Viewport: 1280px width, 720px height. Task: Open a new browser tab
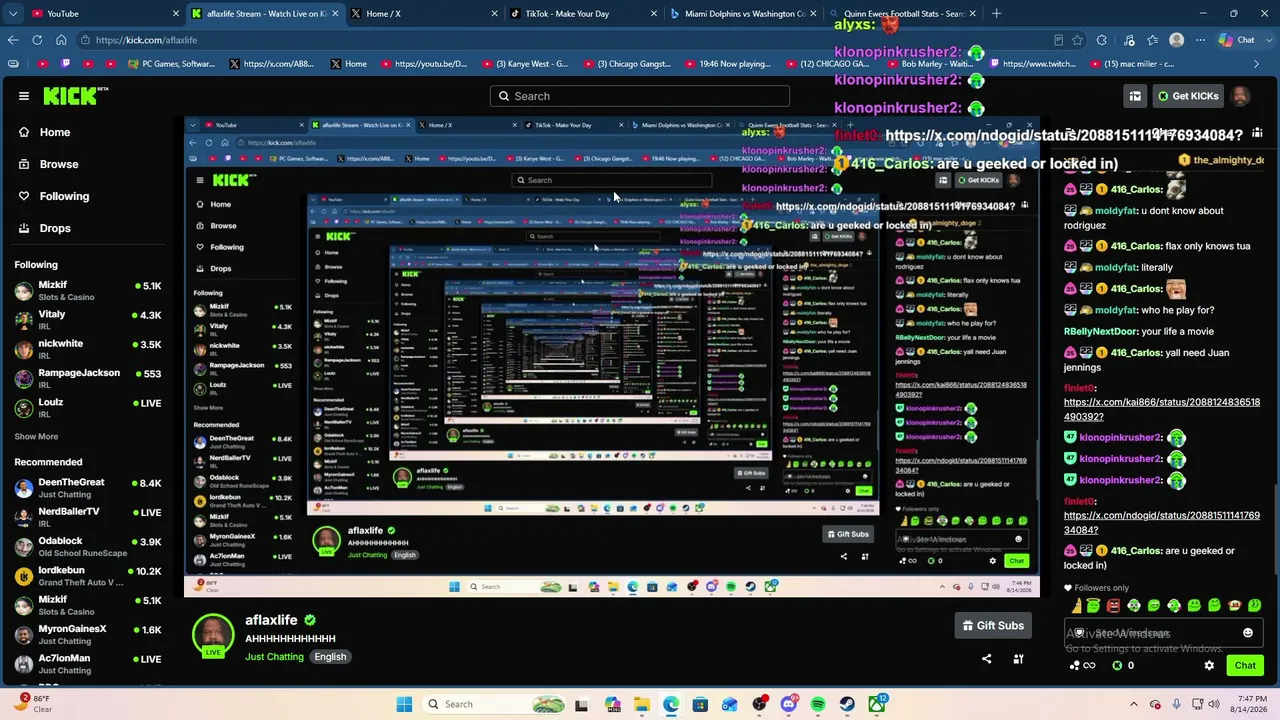(x=996, y=14)
